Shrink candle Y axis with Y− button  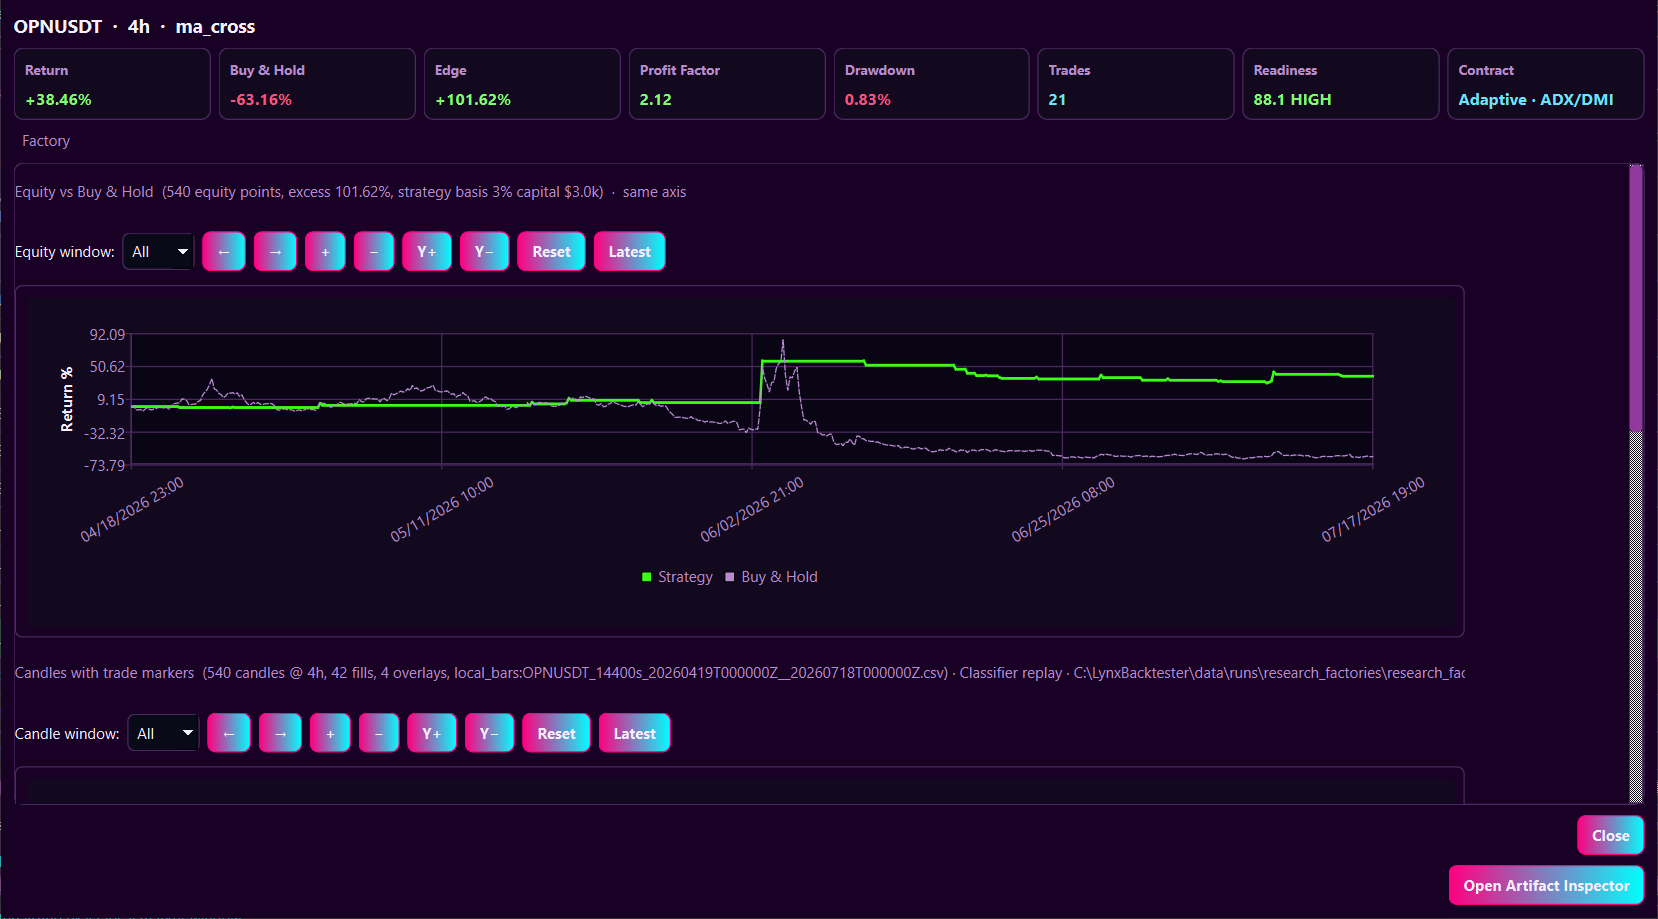click(x=489, y=734)
